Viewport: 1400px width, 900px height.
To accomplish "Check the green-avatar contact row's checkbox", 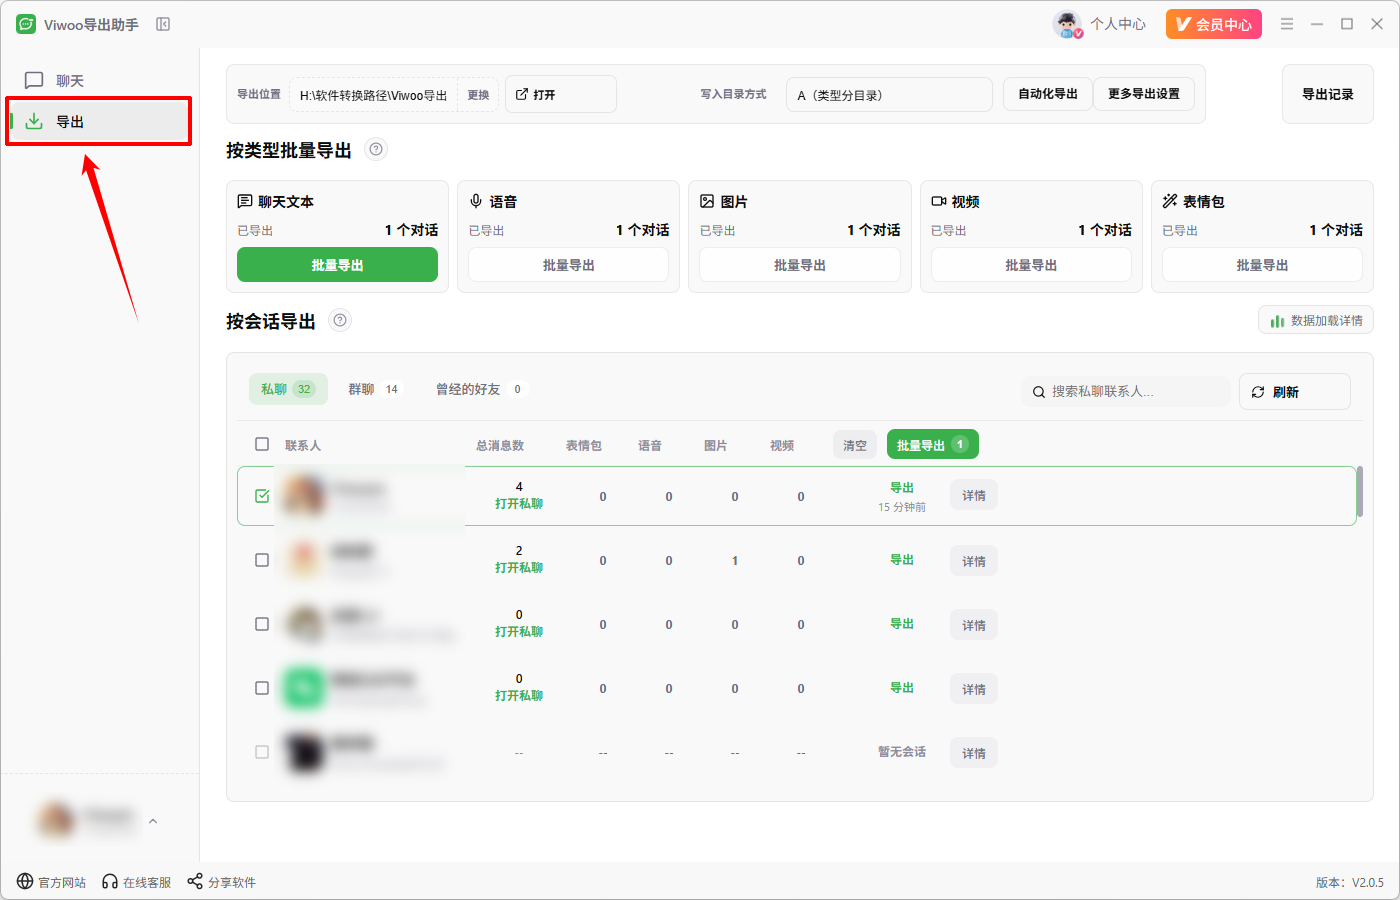I will pos(262,688).
